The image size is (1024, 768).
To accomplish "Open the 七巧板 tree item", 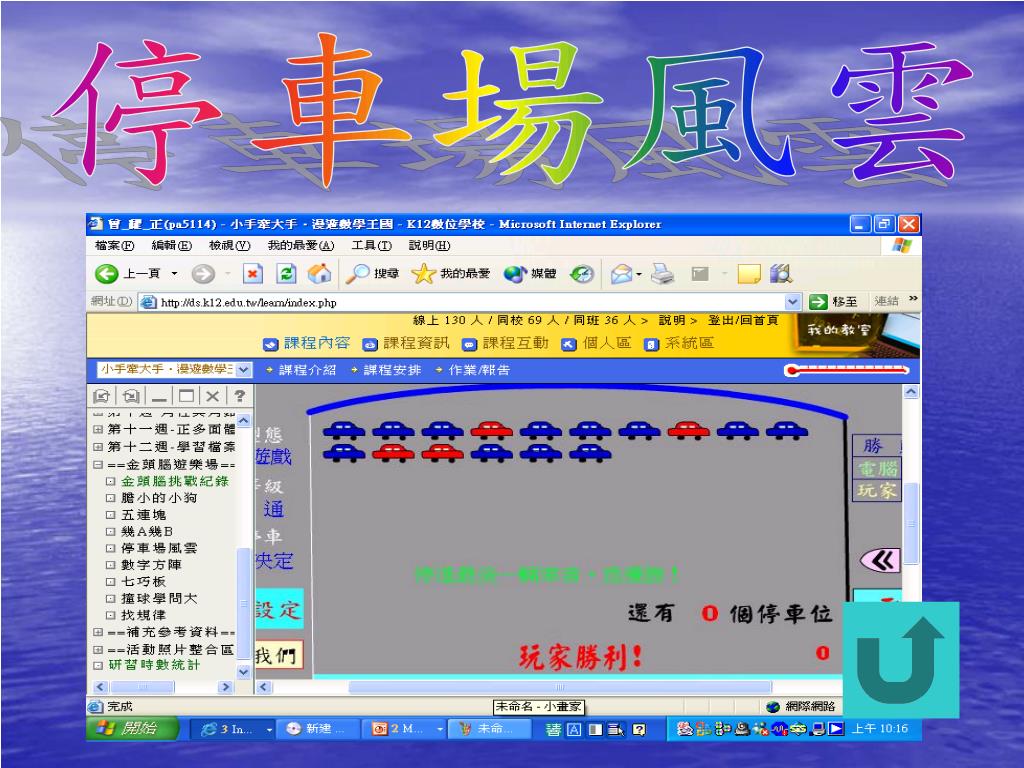I will click(144, 581).
